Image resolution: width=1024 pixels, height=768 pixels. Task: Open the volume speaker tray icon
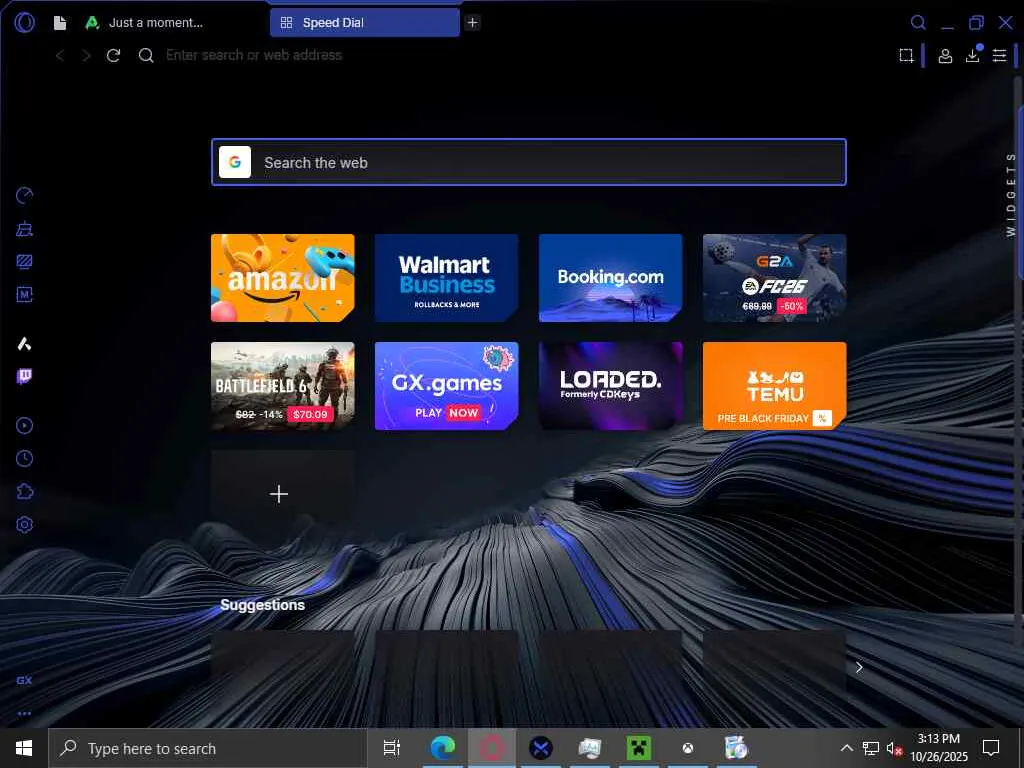pyautogui.click(x=894, y=748)
